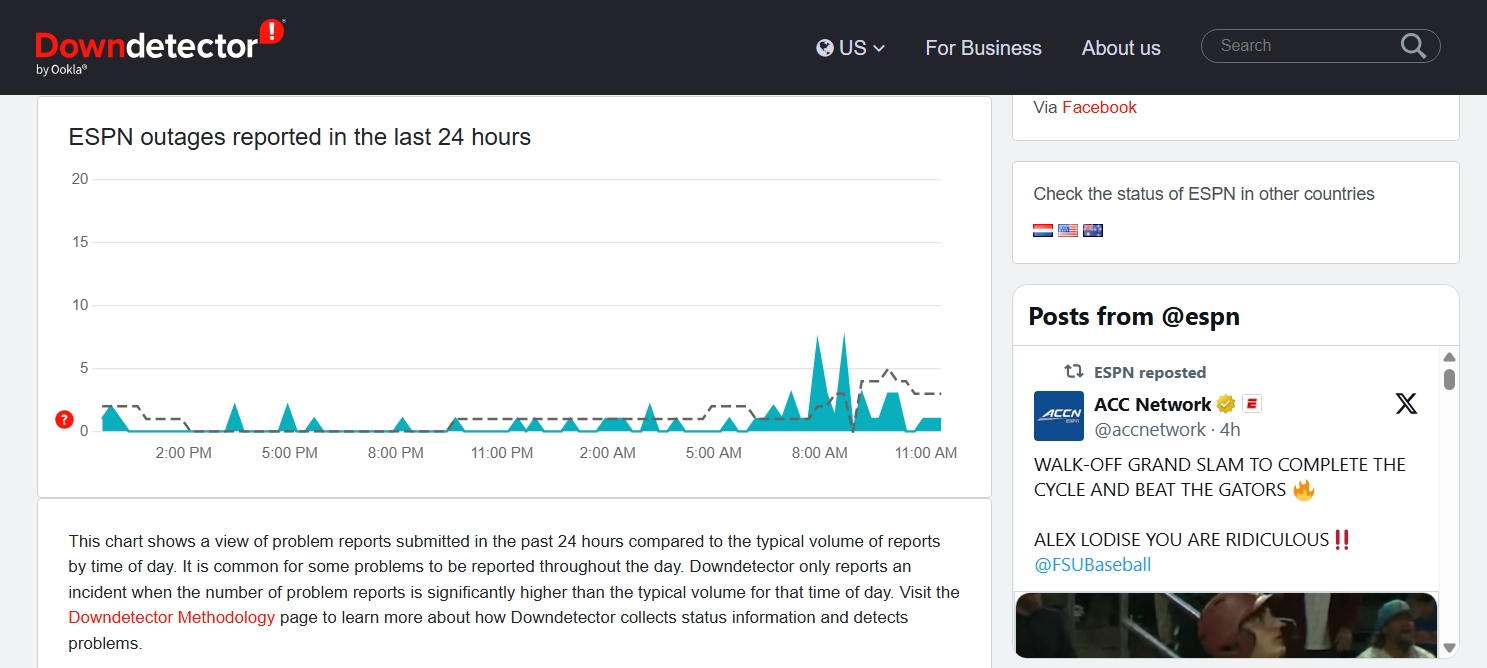Click the red question mark chart help icon

point(65,420)
